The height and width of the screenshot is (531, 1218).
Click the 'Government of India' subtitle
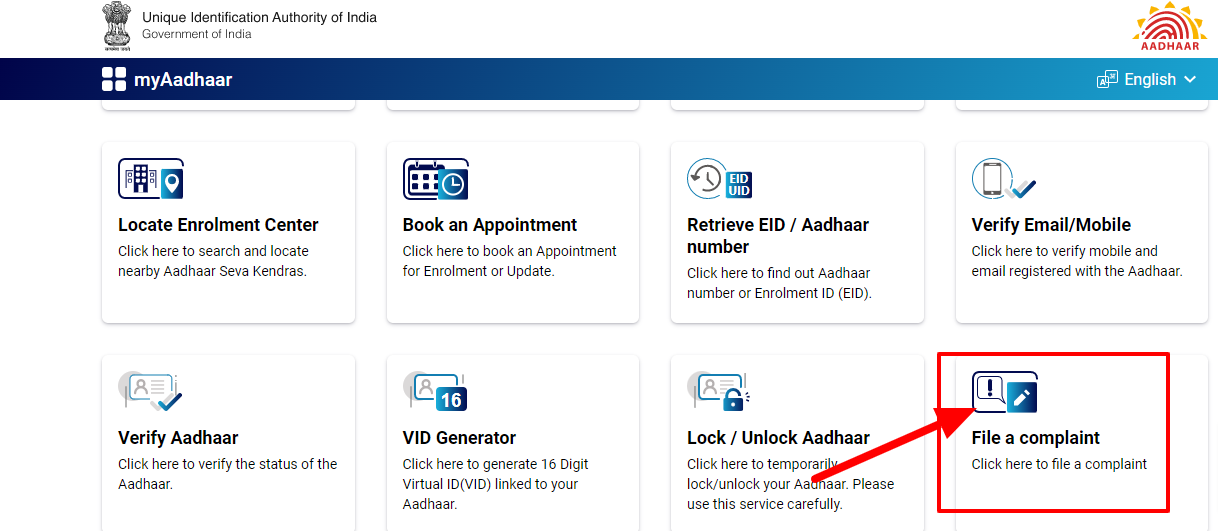point(197,35)
